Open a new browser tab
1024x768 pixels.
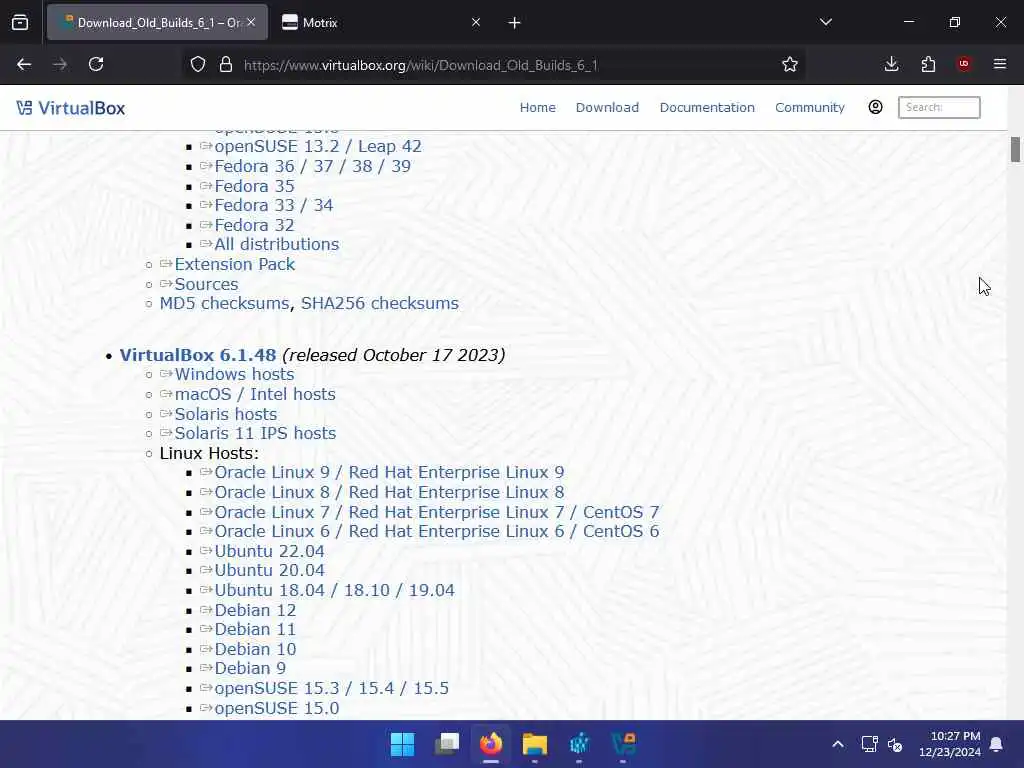(515, 23)
